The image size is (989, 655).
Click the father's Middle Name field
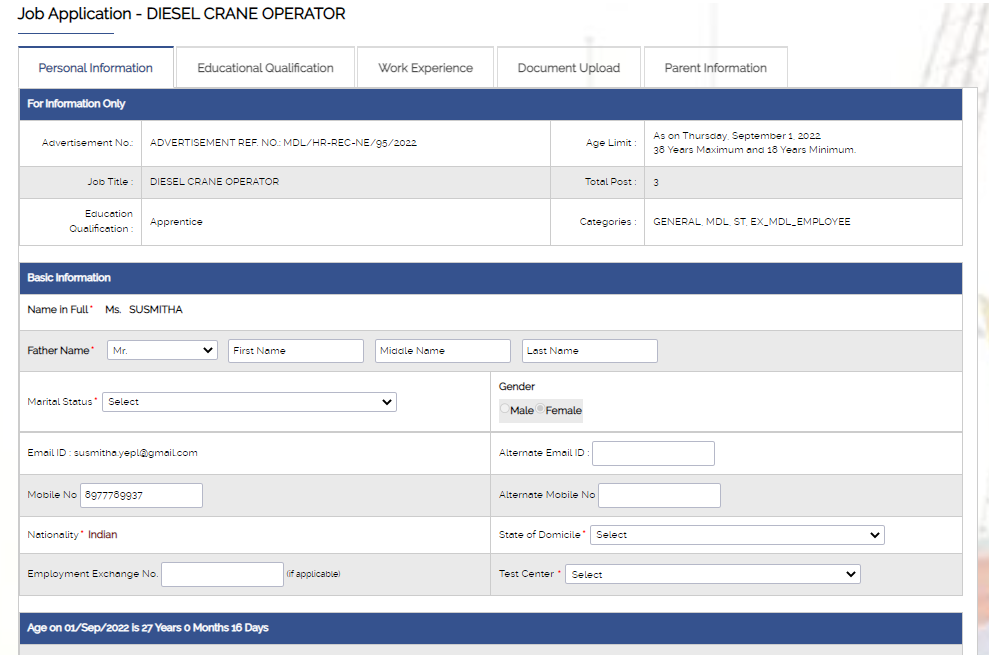tap(443, 351)
